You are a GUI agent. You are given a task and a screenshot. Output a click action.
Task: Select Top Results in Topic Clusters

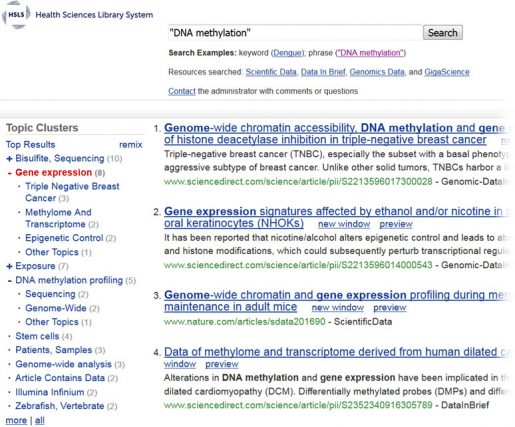coord(30,145)
